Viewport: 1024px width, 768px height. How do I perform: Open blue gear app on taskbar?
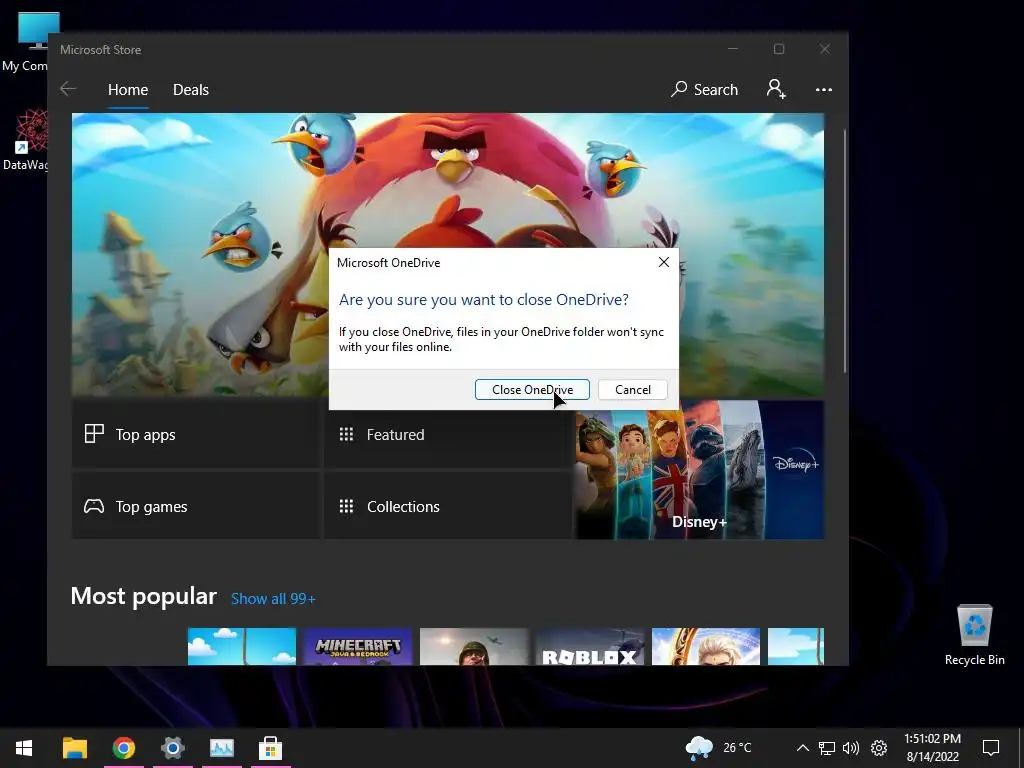pyautogui.click(x=173, y=748)
